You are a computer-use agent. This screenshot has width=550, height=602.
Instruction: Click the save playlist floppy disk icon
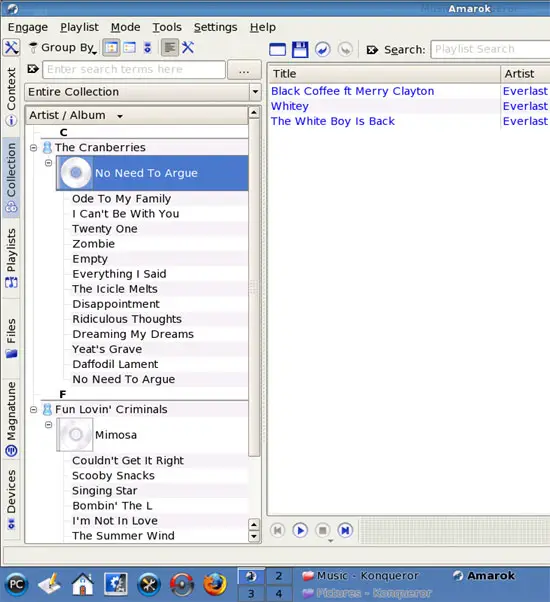click(300, 50)
